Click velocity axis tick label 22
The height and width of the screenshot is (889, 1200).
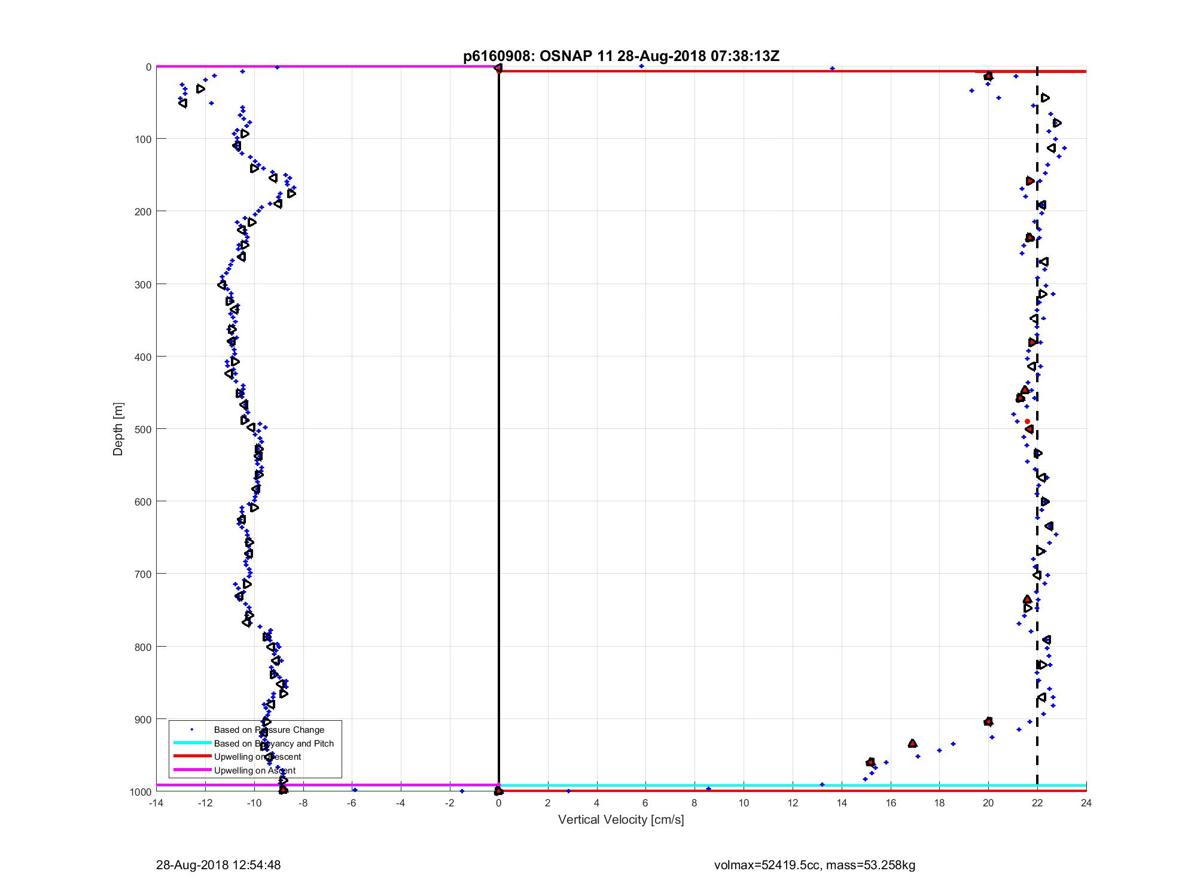[1037, 802]
